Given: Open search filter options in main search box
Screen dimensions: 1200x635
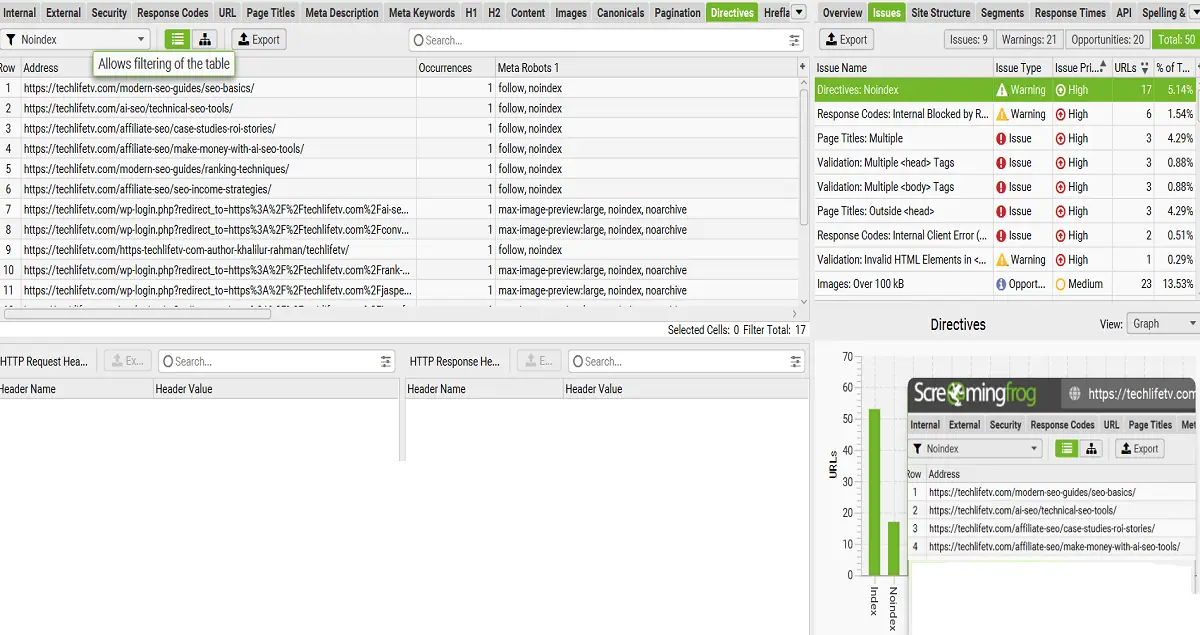Looking at the screenshot, I should point(795,40).
